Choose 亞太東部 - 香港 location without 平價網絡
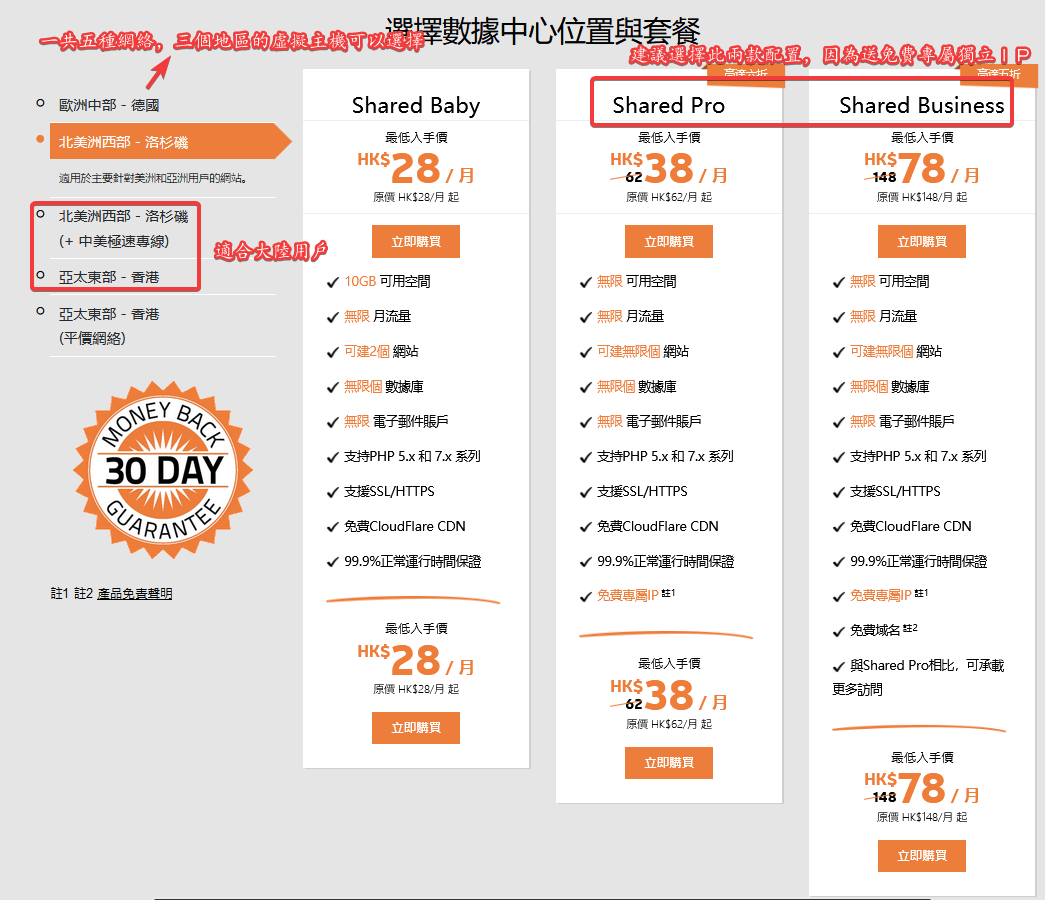The image size is (1045, 900). [x=109, y=277]
